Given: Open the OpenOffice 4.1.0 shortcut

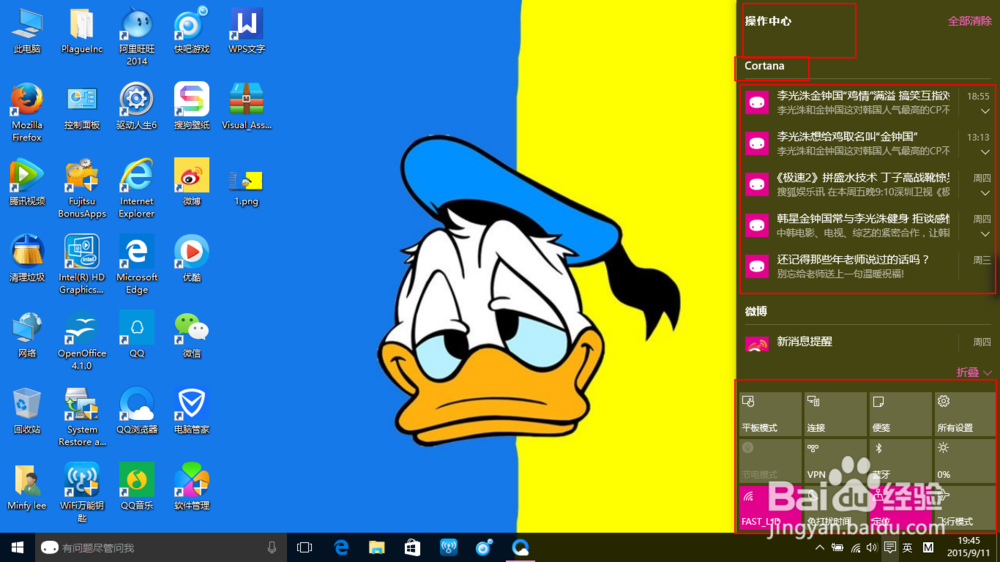Looking at the screenshot, I should click(82, 341).
